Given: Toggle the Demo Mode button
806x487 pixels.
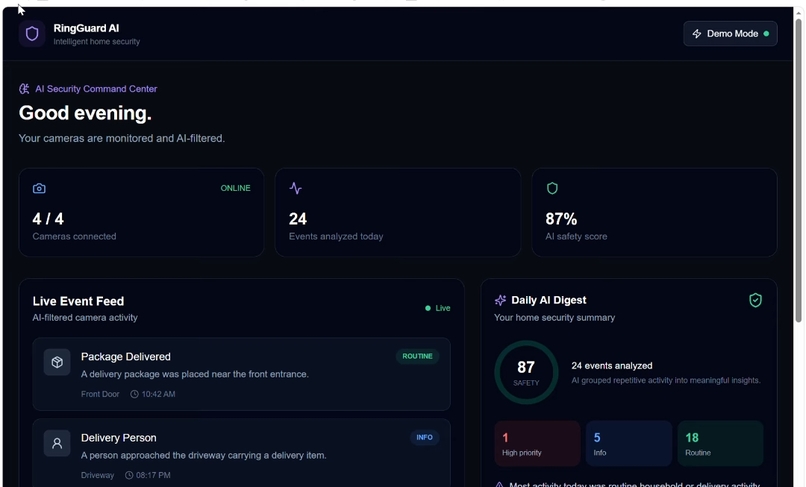Looking at the screenshot, I should click(x=730, y=33).
